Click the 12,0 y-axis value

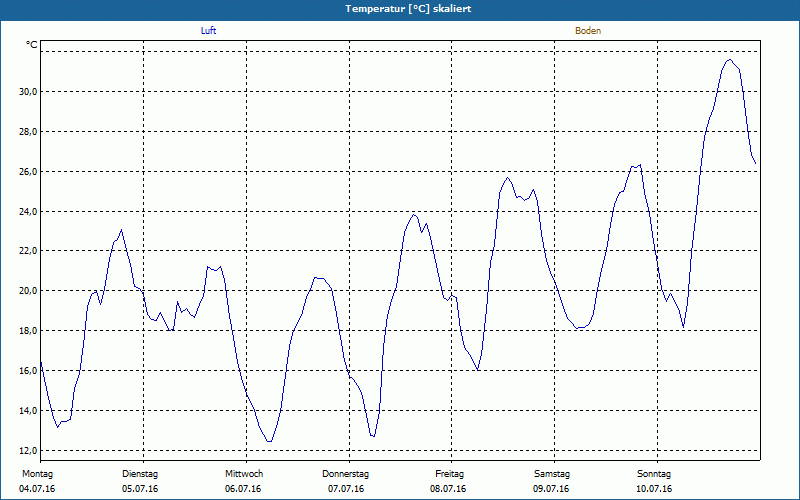point(29,451)
